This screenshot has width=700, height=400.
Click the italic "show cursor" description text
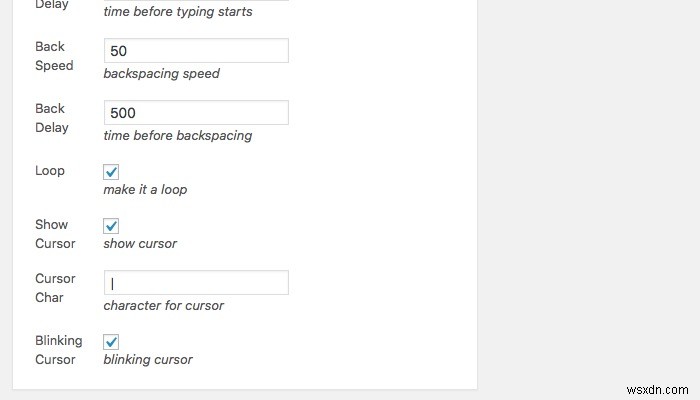(x=140, y=243)
